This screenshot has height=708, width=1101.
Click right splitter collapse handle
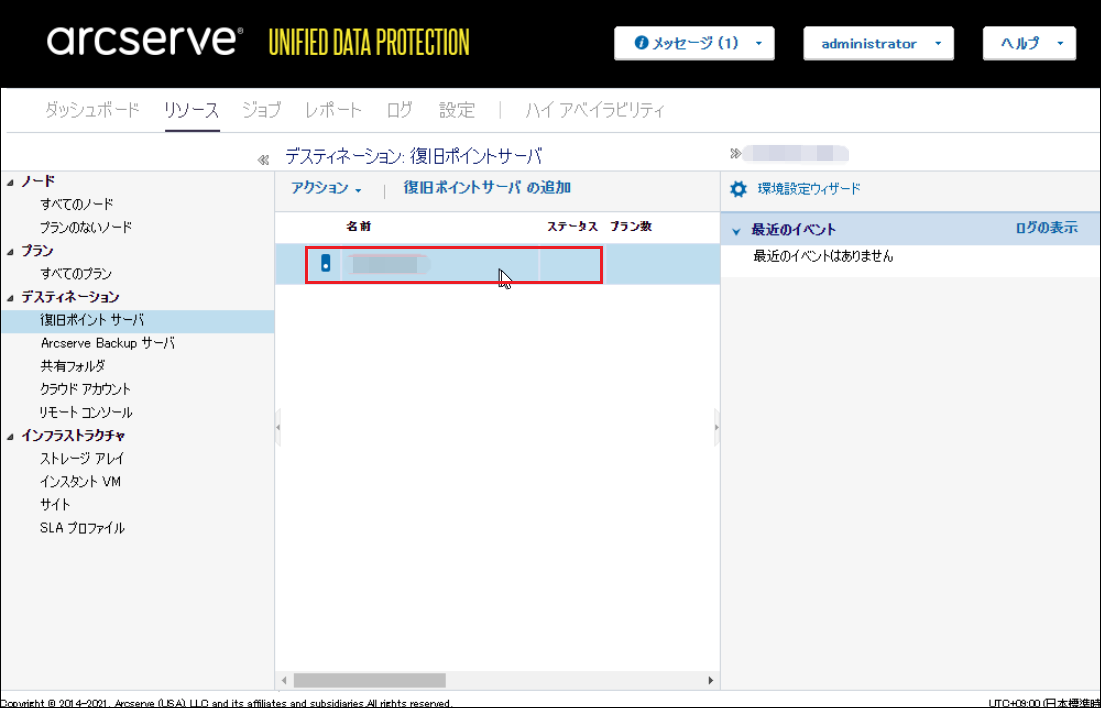(716, 427)
